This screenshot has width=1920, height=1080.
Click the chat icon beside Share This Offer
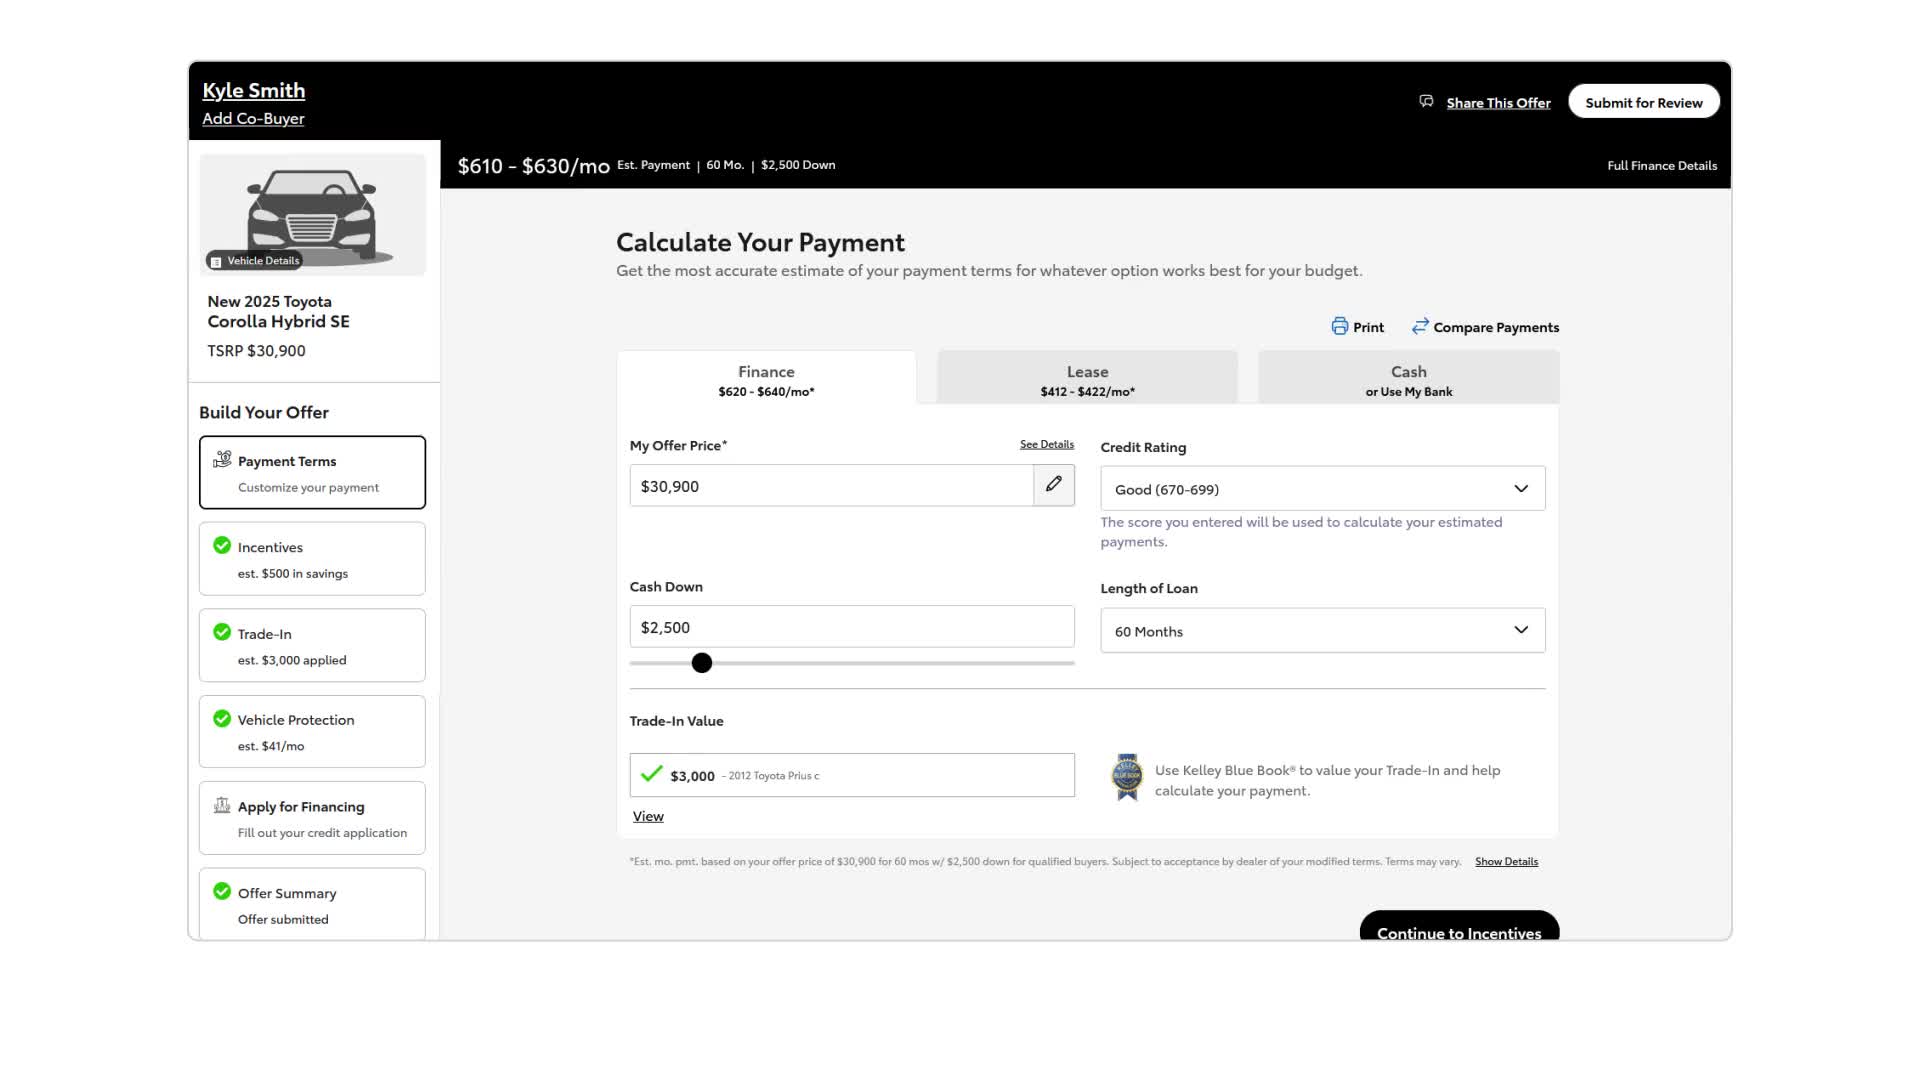point(1426,102)
